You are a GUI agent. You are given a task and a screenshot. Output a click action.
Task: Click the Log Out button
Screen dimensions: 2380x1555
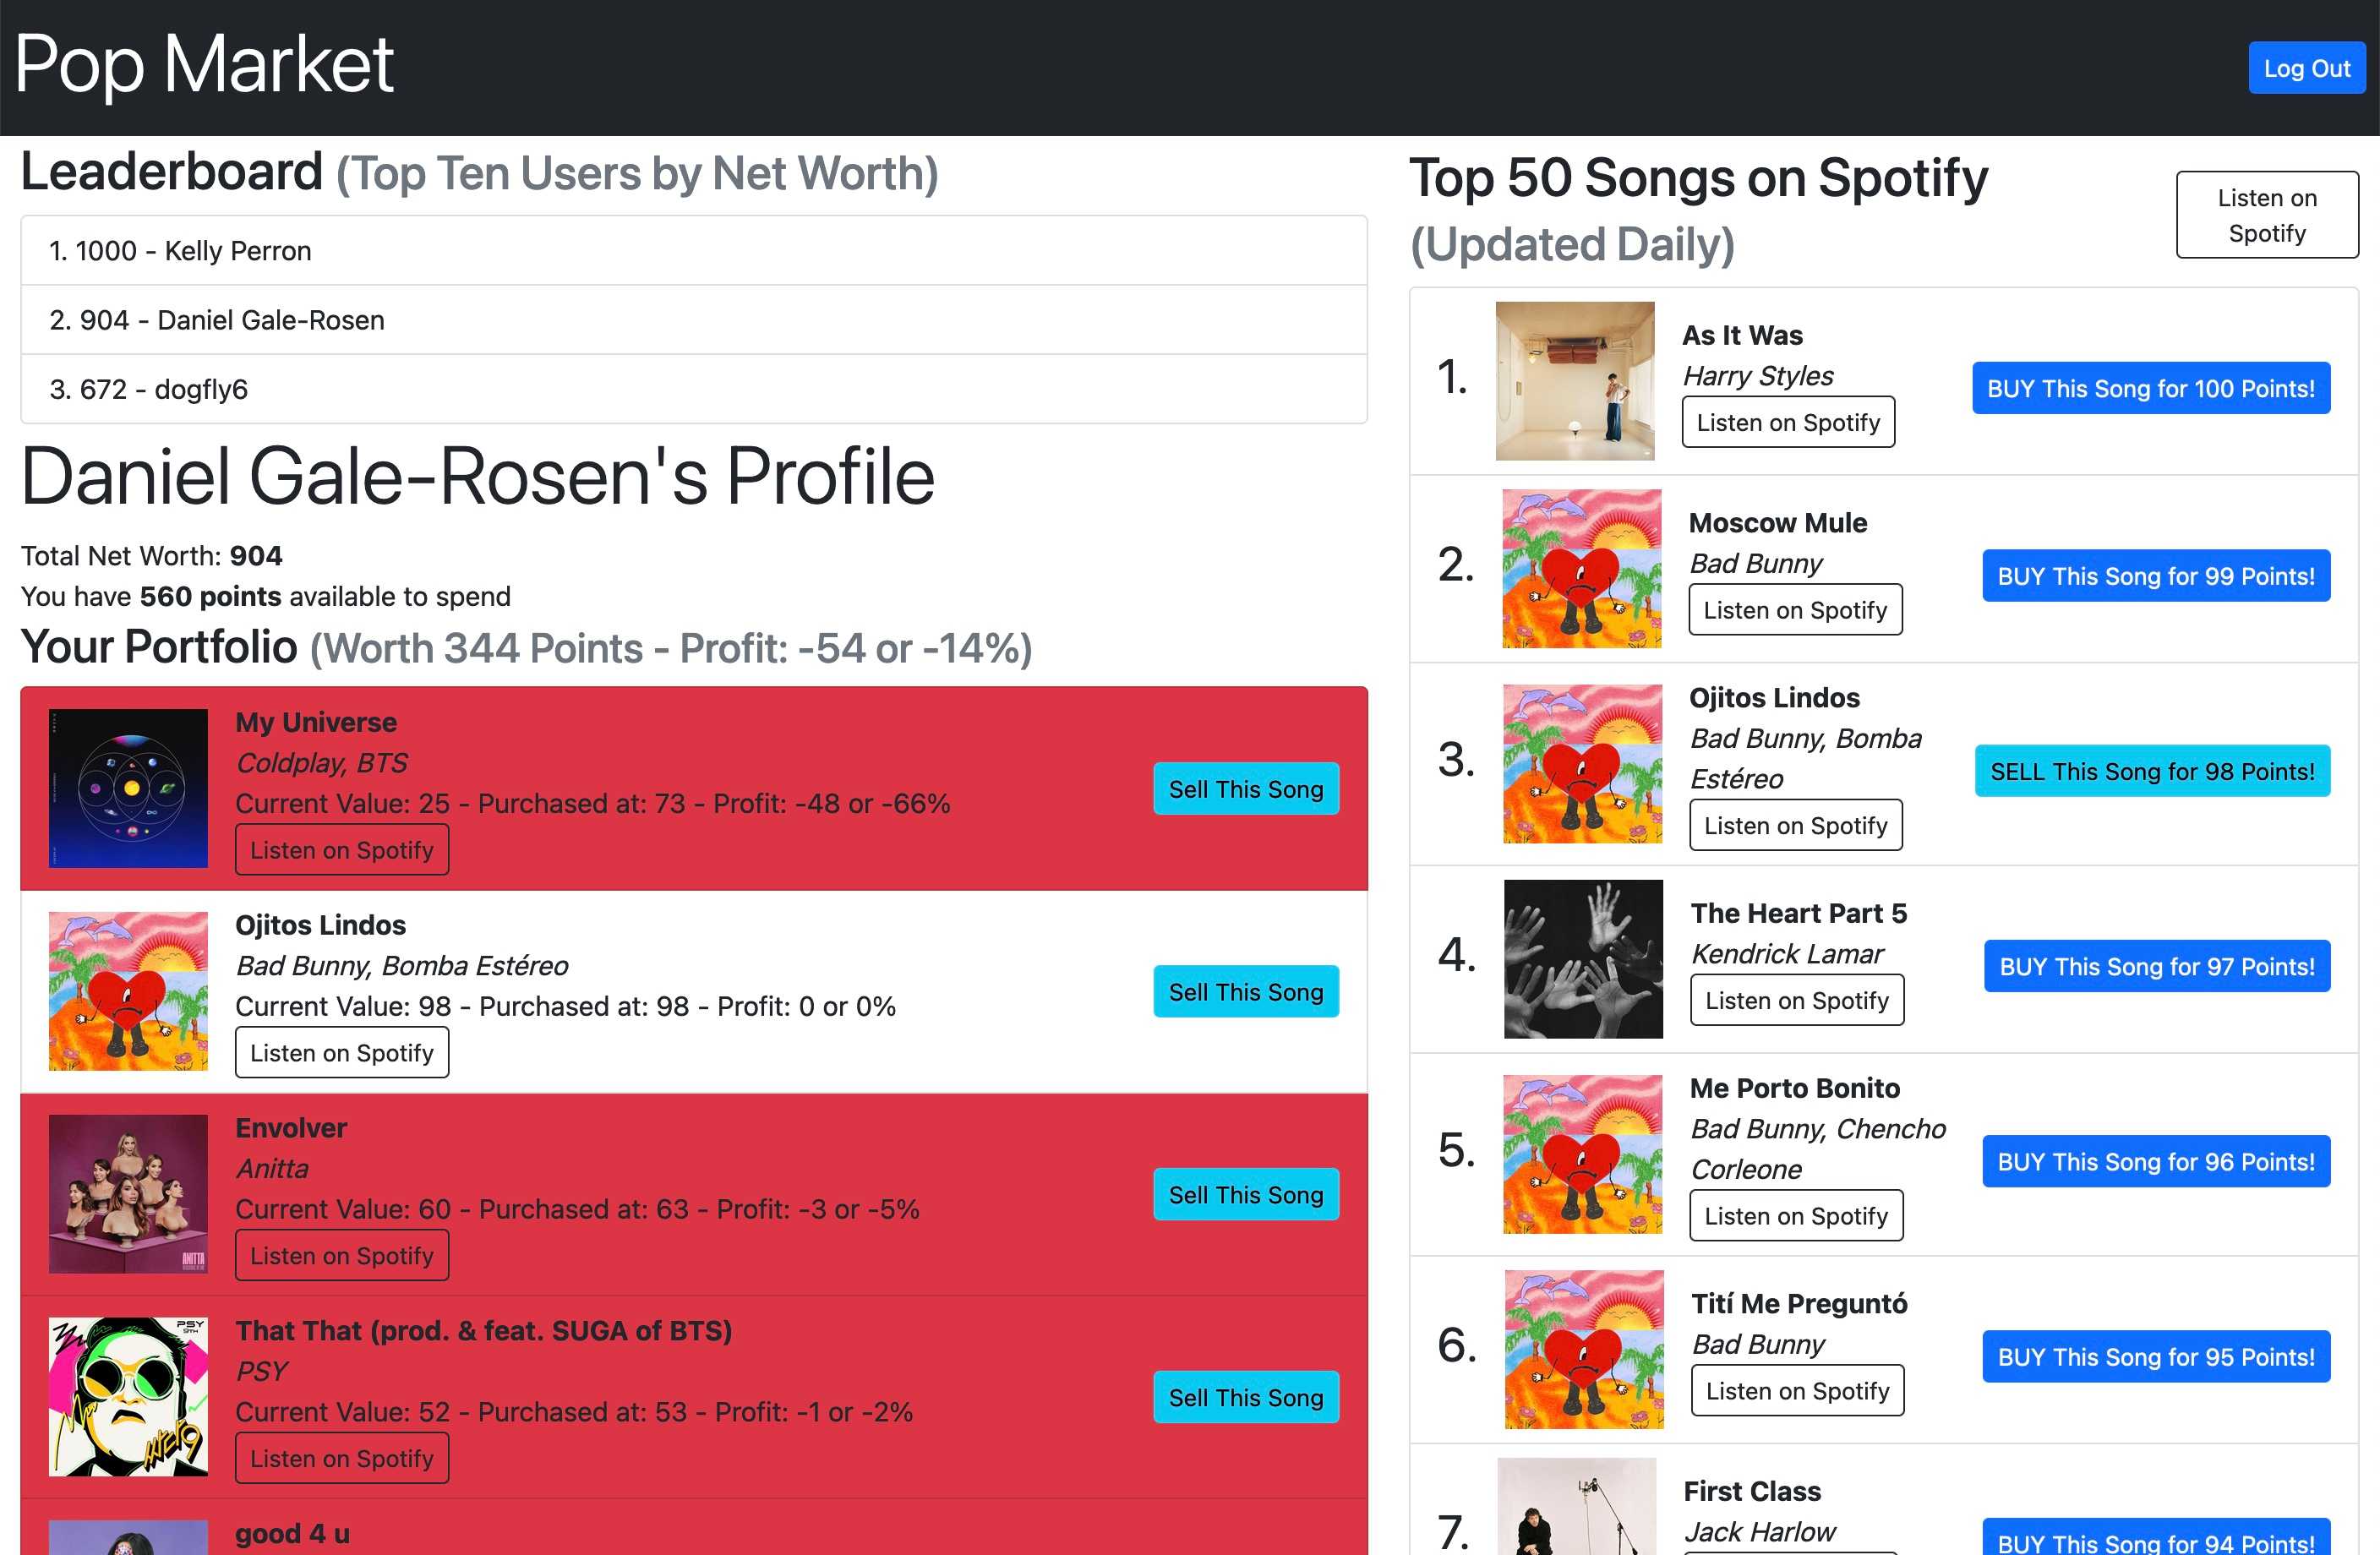[2306, 68]
